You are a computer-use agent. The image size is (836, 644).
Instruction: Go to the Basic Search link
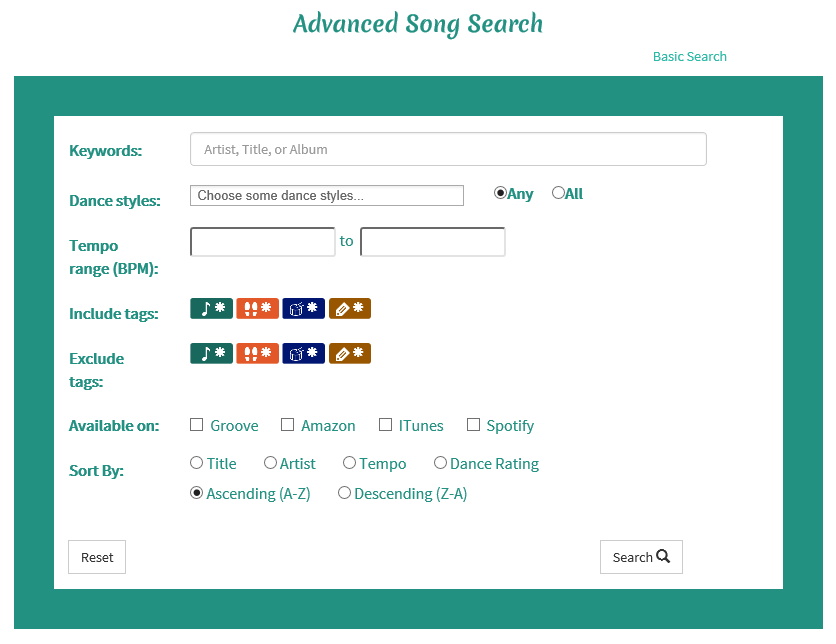click(689, 57)
